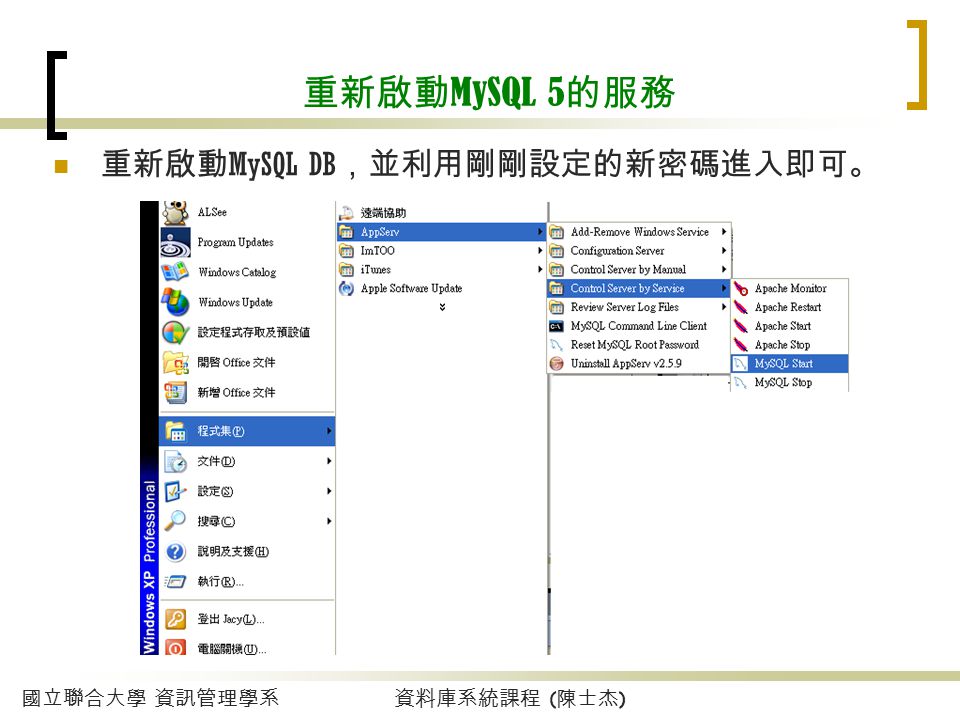The image size is (960, 720).
Task: Open Configuration Server menu entry
Action: [639, 251]
